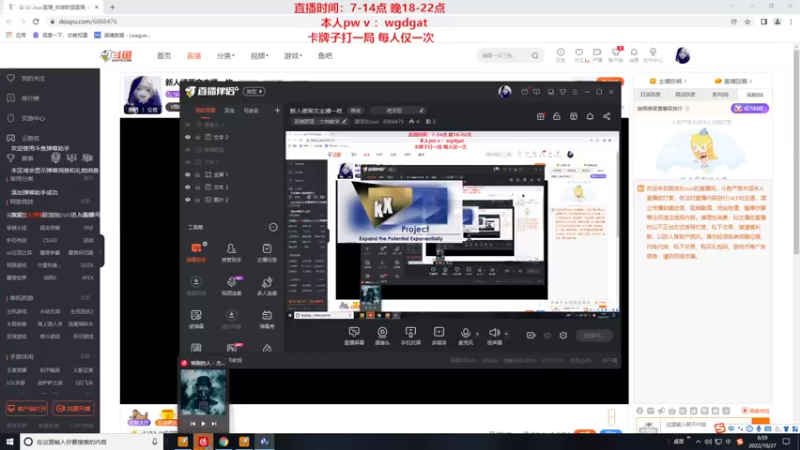The width and height of the screenshot is (800, 450).
Task: Toggle lock on 文本 2 layer
Action: [197, 137]
